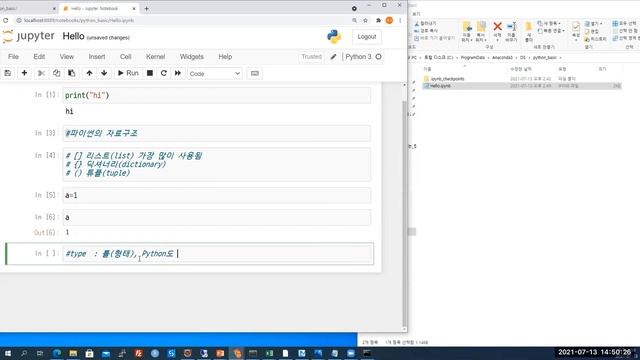Restart the kernel
640x360 pixels.
tap(164, 73)
